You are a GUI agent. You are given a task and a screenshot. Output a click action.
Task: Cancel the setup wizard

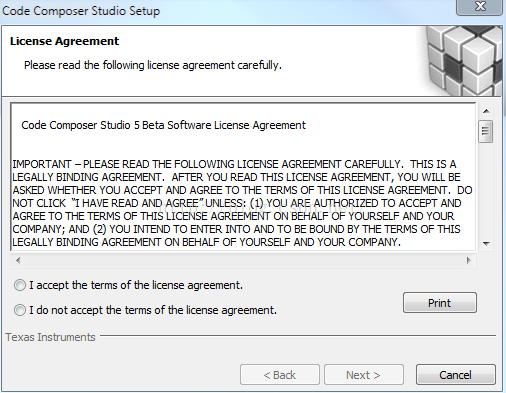click(456, 375)
